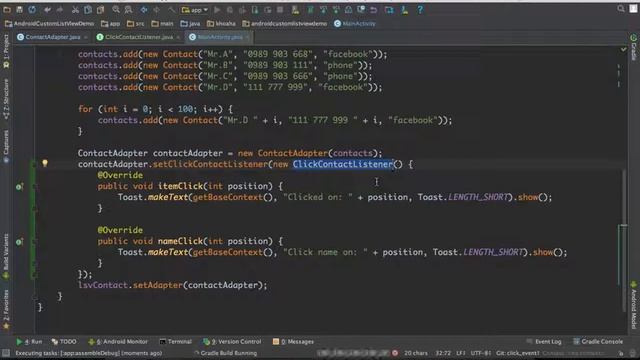Click the Help question mark icon
This screenshot has height=360, width=640.
(420, 9)
